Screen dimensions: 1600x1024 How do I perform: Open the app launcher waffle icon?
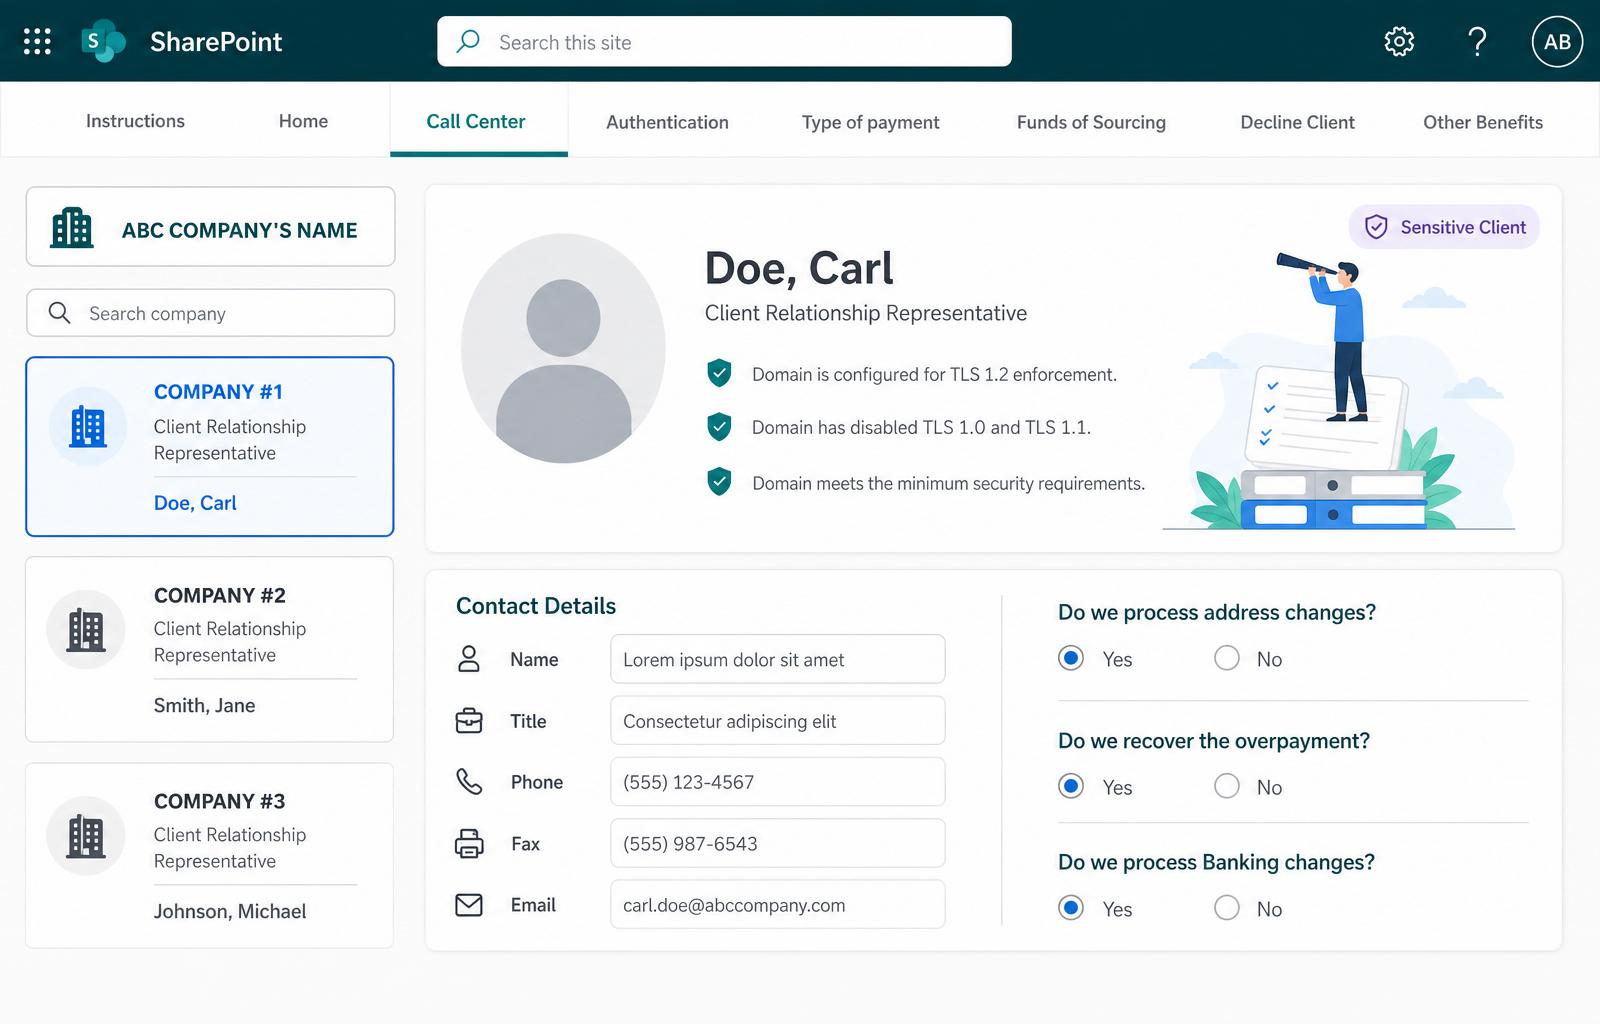[x=37, y=41]
